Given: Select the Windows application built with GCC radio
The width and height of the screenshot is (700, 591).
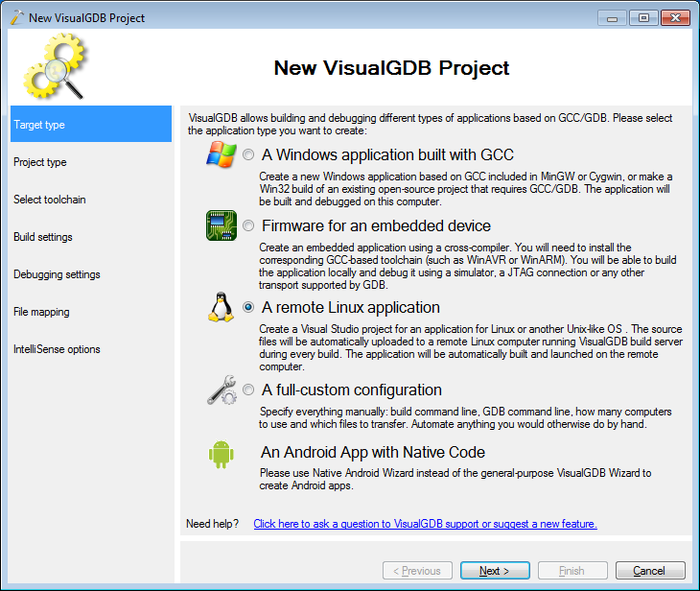Looking at the screenshot, I should [x=248, y=155].
